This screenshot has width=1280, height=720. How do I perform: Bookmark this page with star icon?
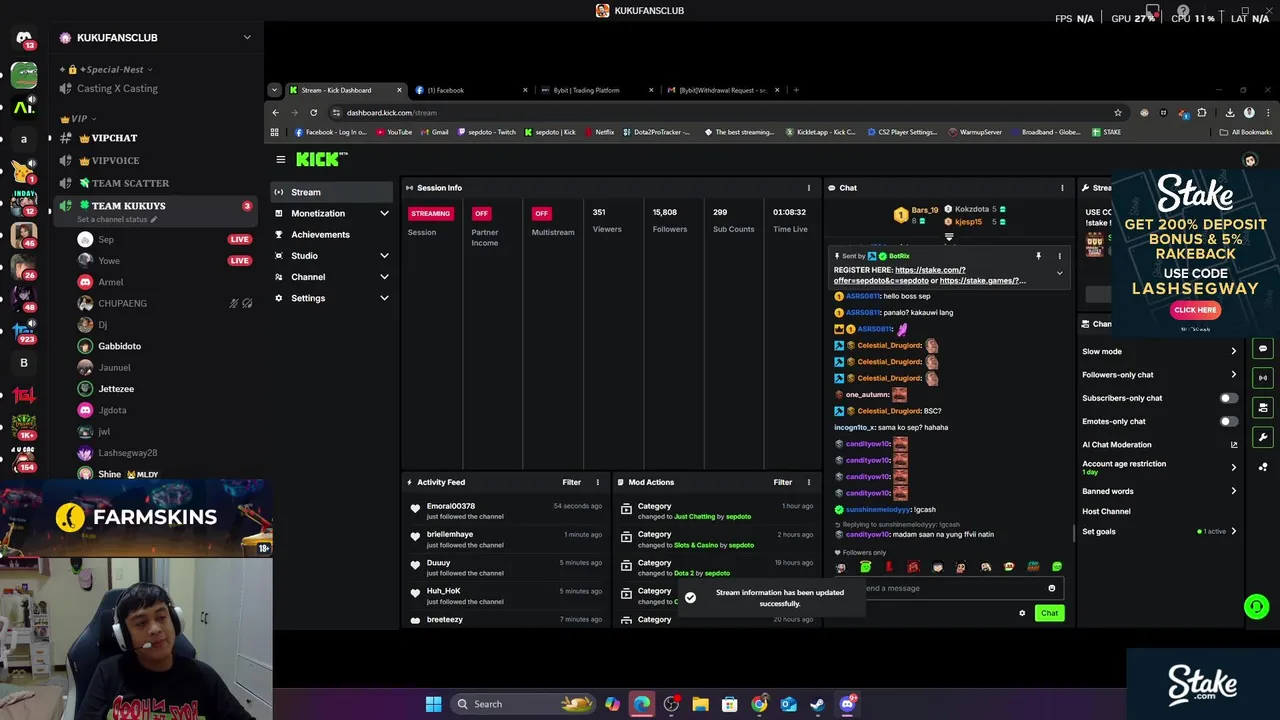tap(1118, 112)
